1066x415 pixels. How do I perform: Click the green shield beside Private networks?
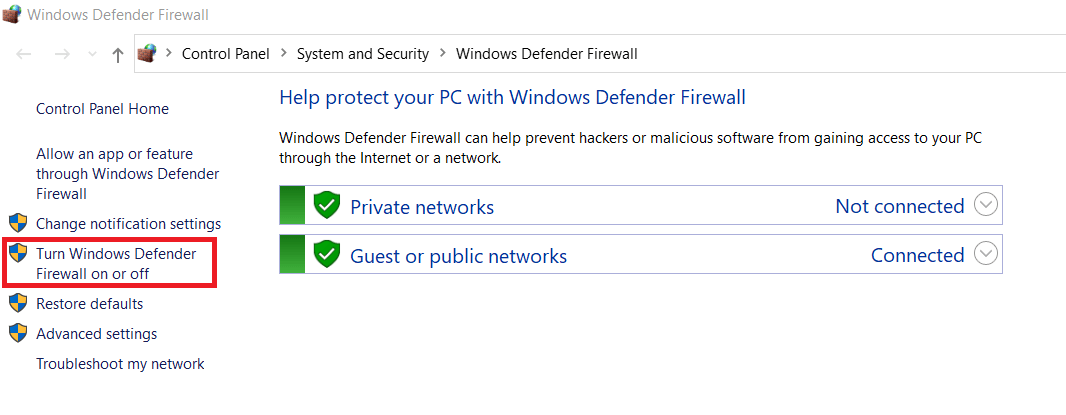326,206
